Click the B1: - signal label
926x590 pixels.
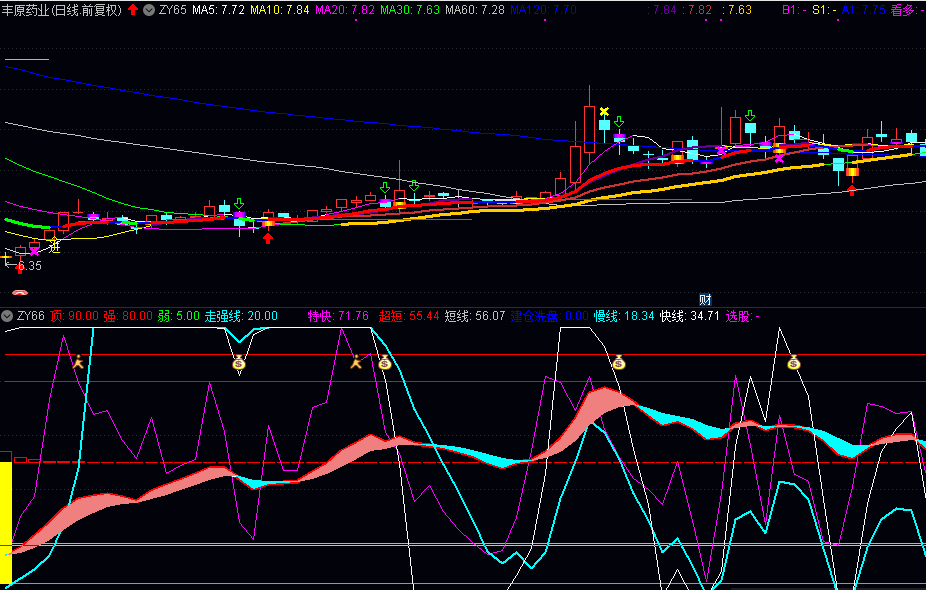794,10
